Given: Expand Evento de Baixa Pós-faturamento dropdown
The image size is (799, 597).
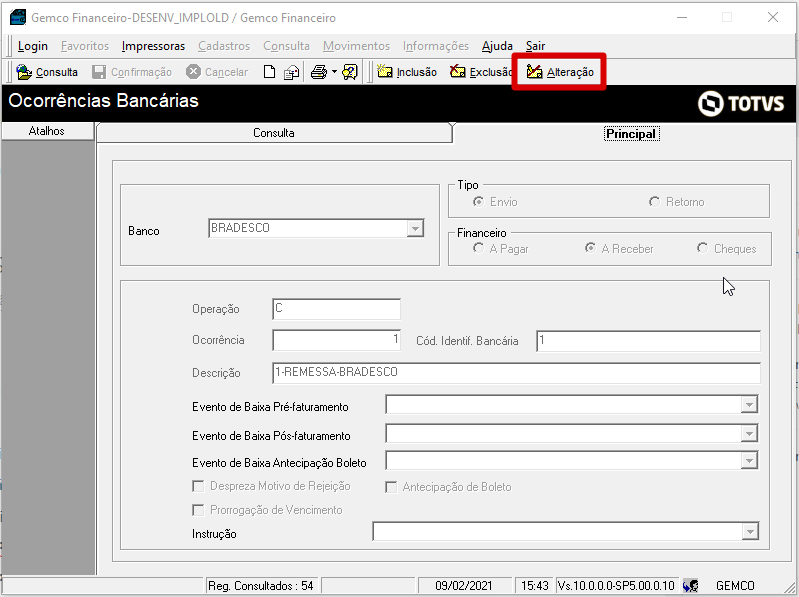Looking at the screenshot, I should [x=749, y=433].
